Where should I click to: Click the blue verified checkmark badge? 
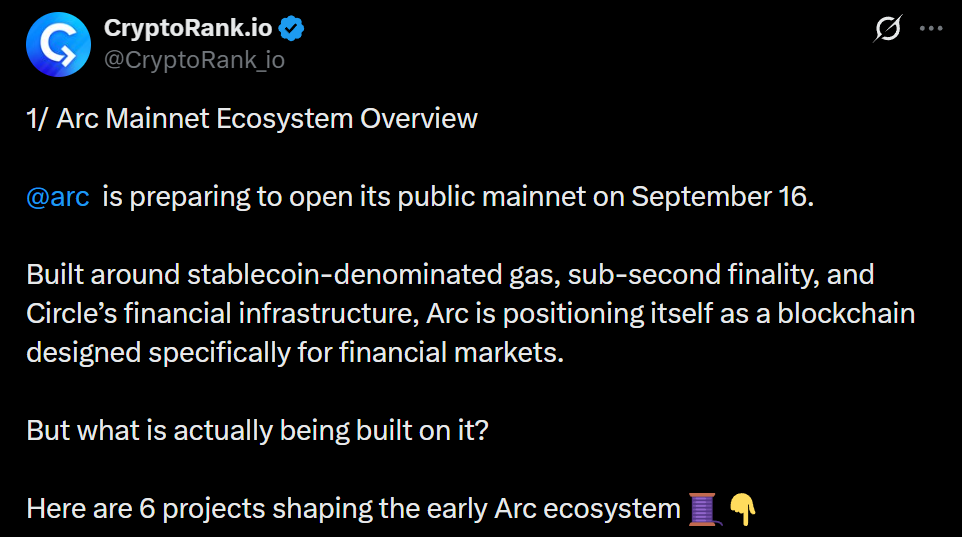[x=291, y=28]
